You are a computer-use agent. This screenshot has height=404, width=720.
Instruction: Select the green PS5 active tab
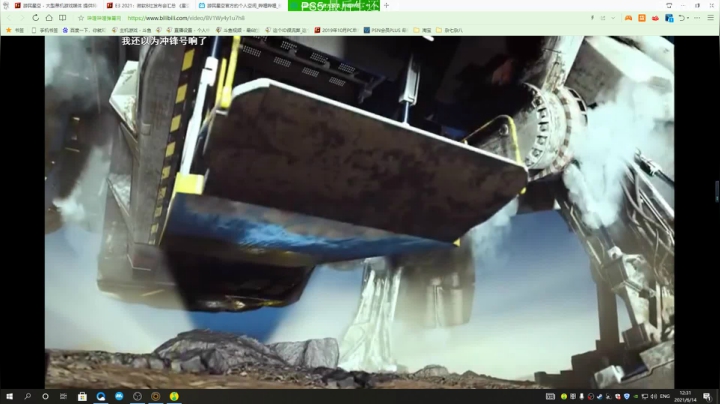[334, 6]
